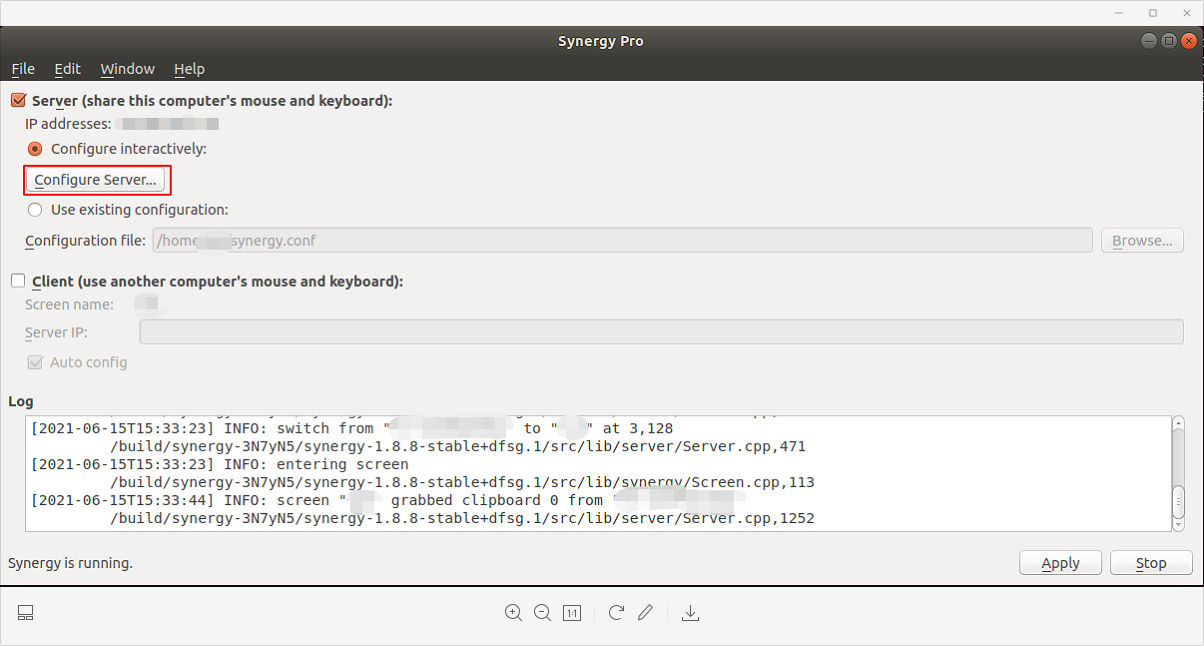Click the 'Synergy is running.' status text

(70, 563)
